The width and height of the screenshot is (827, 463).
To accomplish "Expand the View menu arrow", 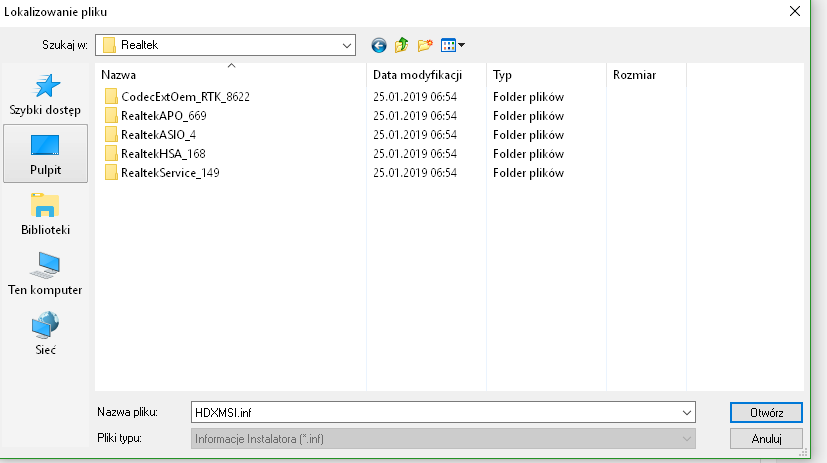I will [x=461, y=45].
